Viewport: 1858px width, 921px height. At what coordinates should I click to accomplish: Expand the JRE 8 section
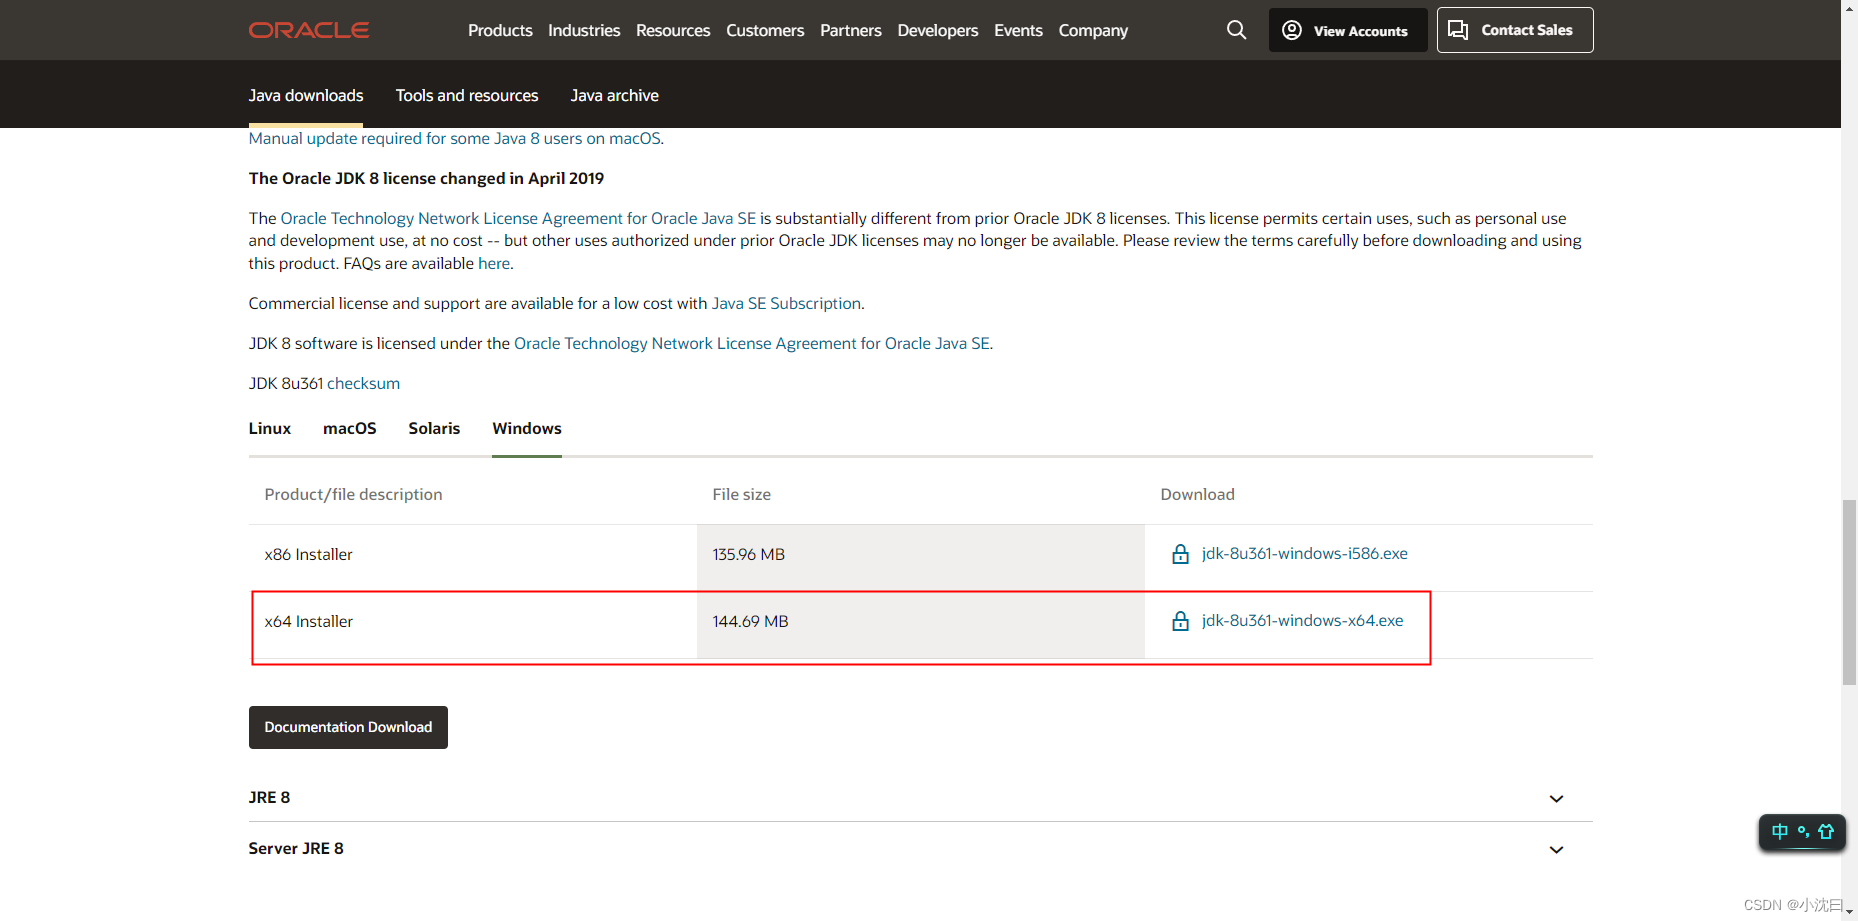coord(1556,798)
